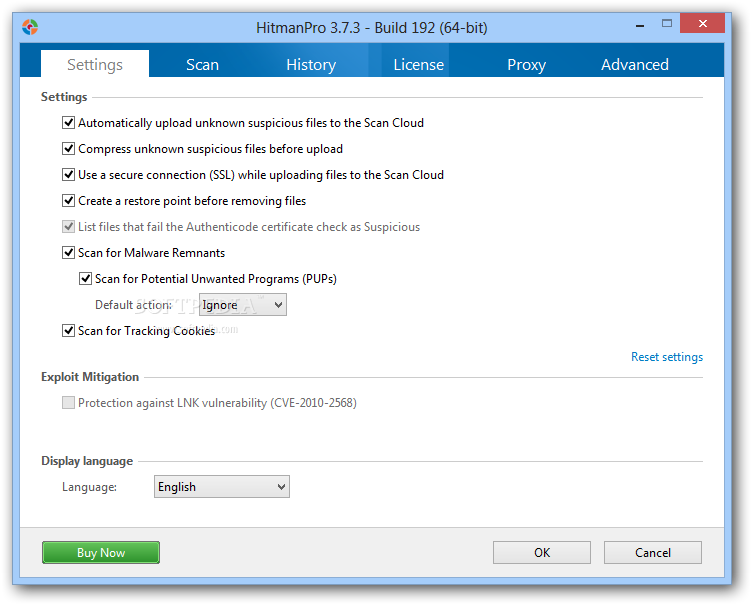Go to the License tab
This screenshot has width=752, height=605.
pos(418,65)
